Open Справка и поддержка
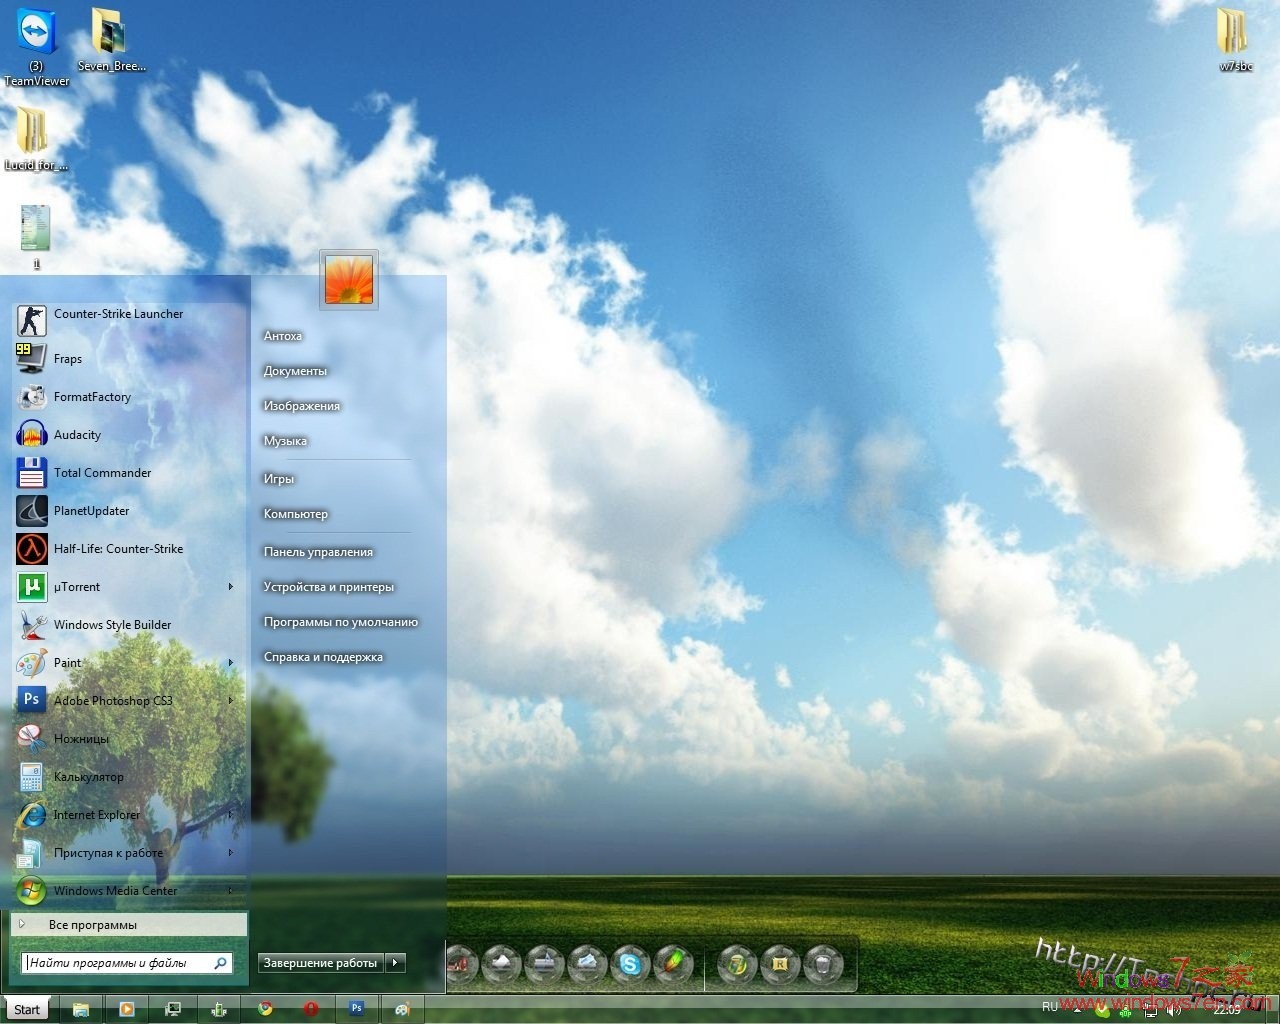Image resolution: width=1280 pixels, height=1024 pixels. [x=323, y=656]
